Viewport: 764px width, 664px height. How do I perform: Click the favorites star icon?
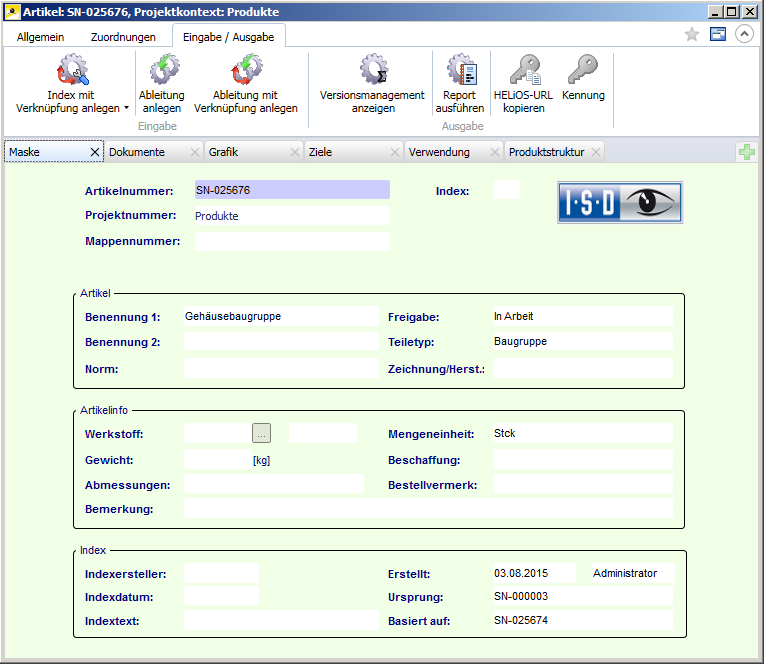pyautogui.click(x=691, y=34)
